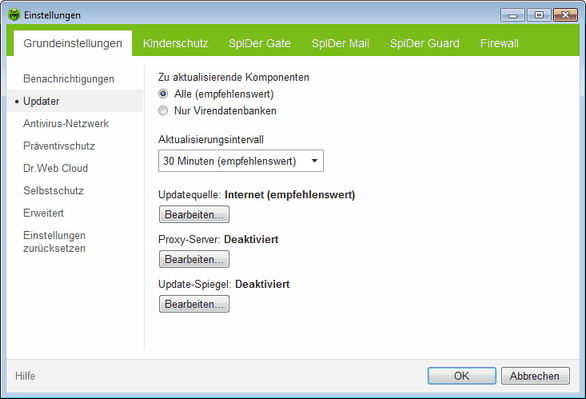Screen dimensions: 586x399
Task: Select the Nur Virendatenbanken radio button
Action: 163,111
